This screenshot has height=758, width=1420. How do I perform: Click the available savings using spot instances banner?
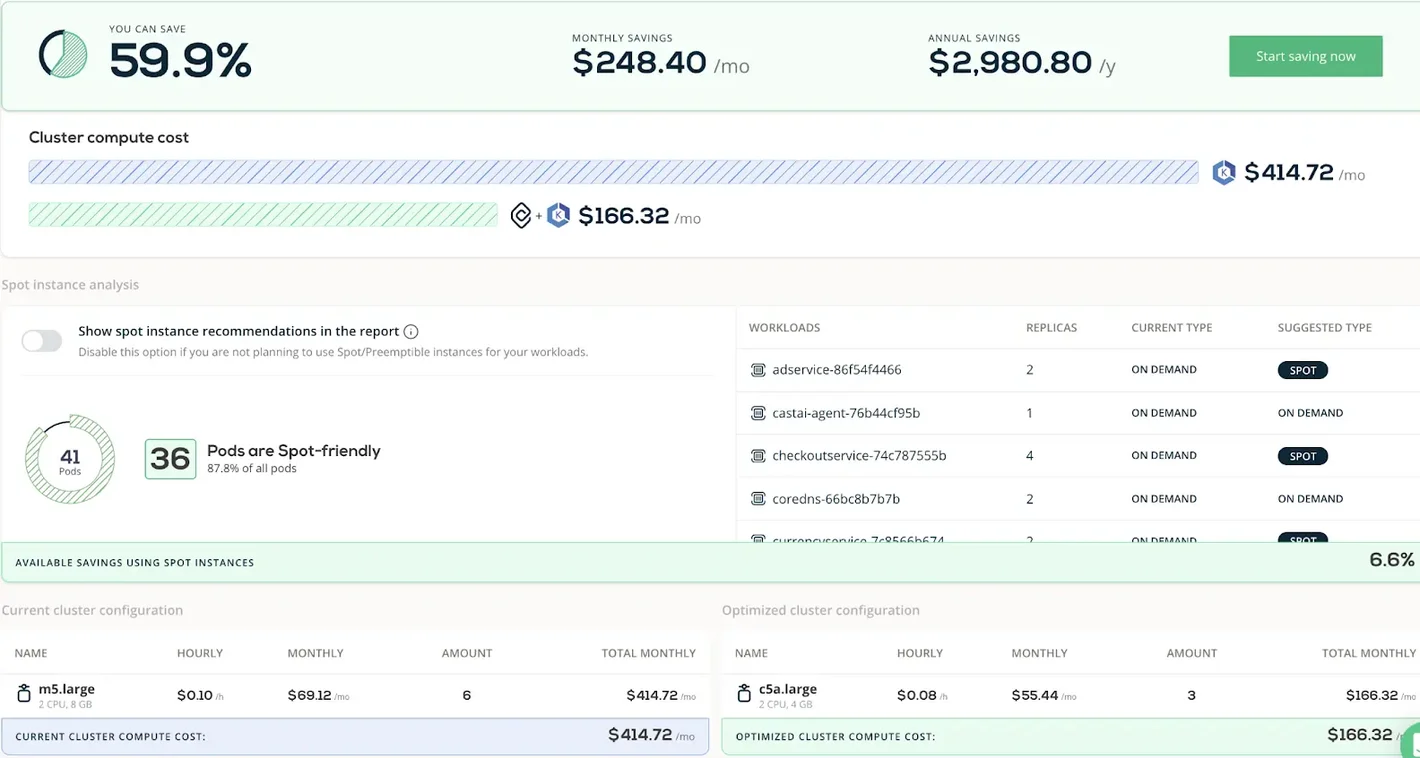710,559
